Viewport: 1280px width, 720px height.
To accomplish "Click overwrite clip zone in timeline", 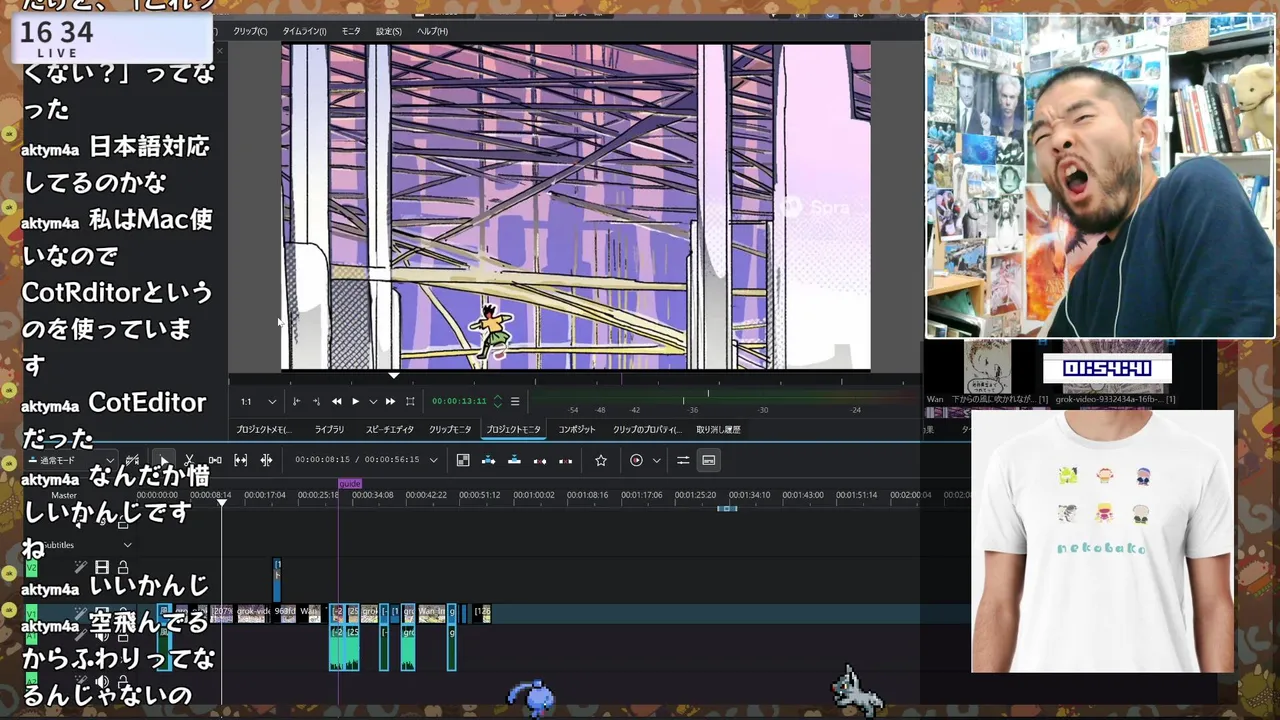I will point(514,460).
